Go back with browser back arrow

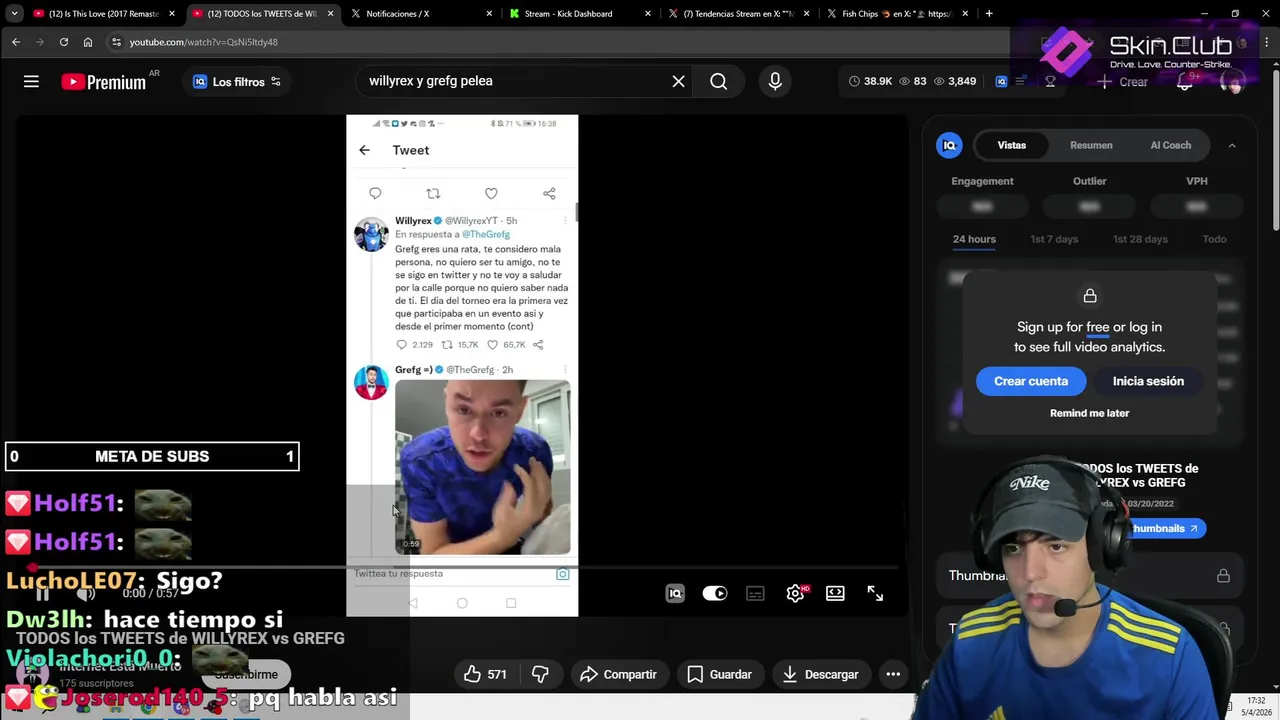tap(16, 42)
